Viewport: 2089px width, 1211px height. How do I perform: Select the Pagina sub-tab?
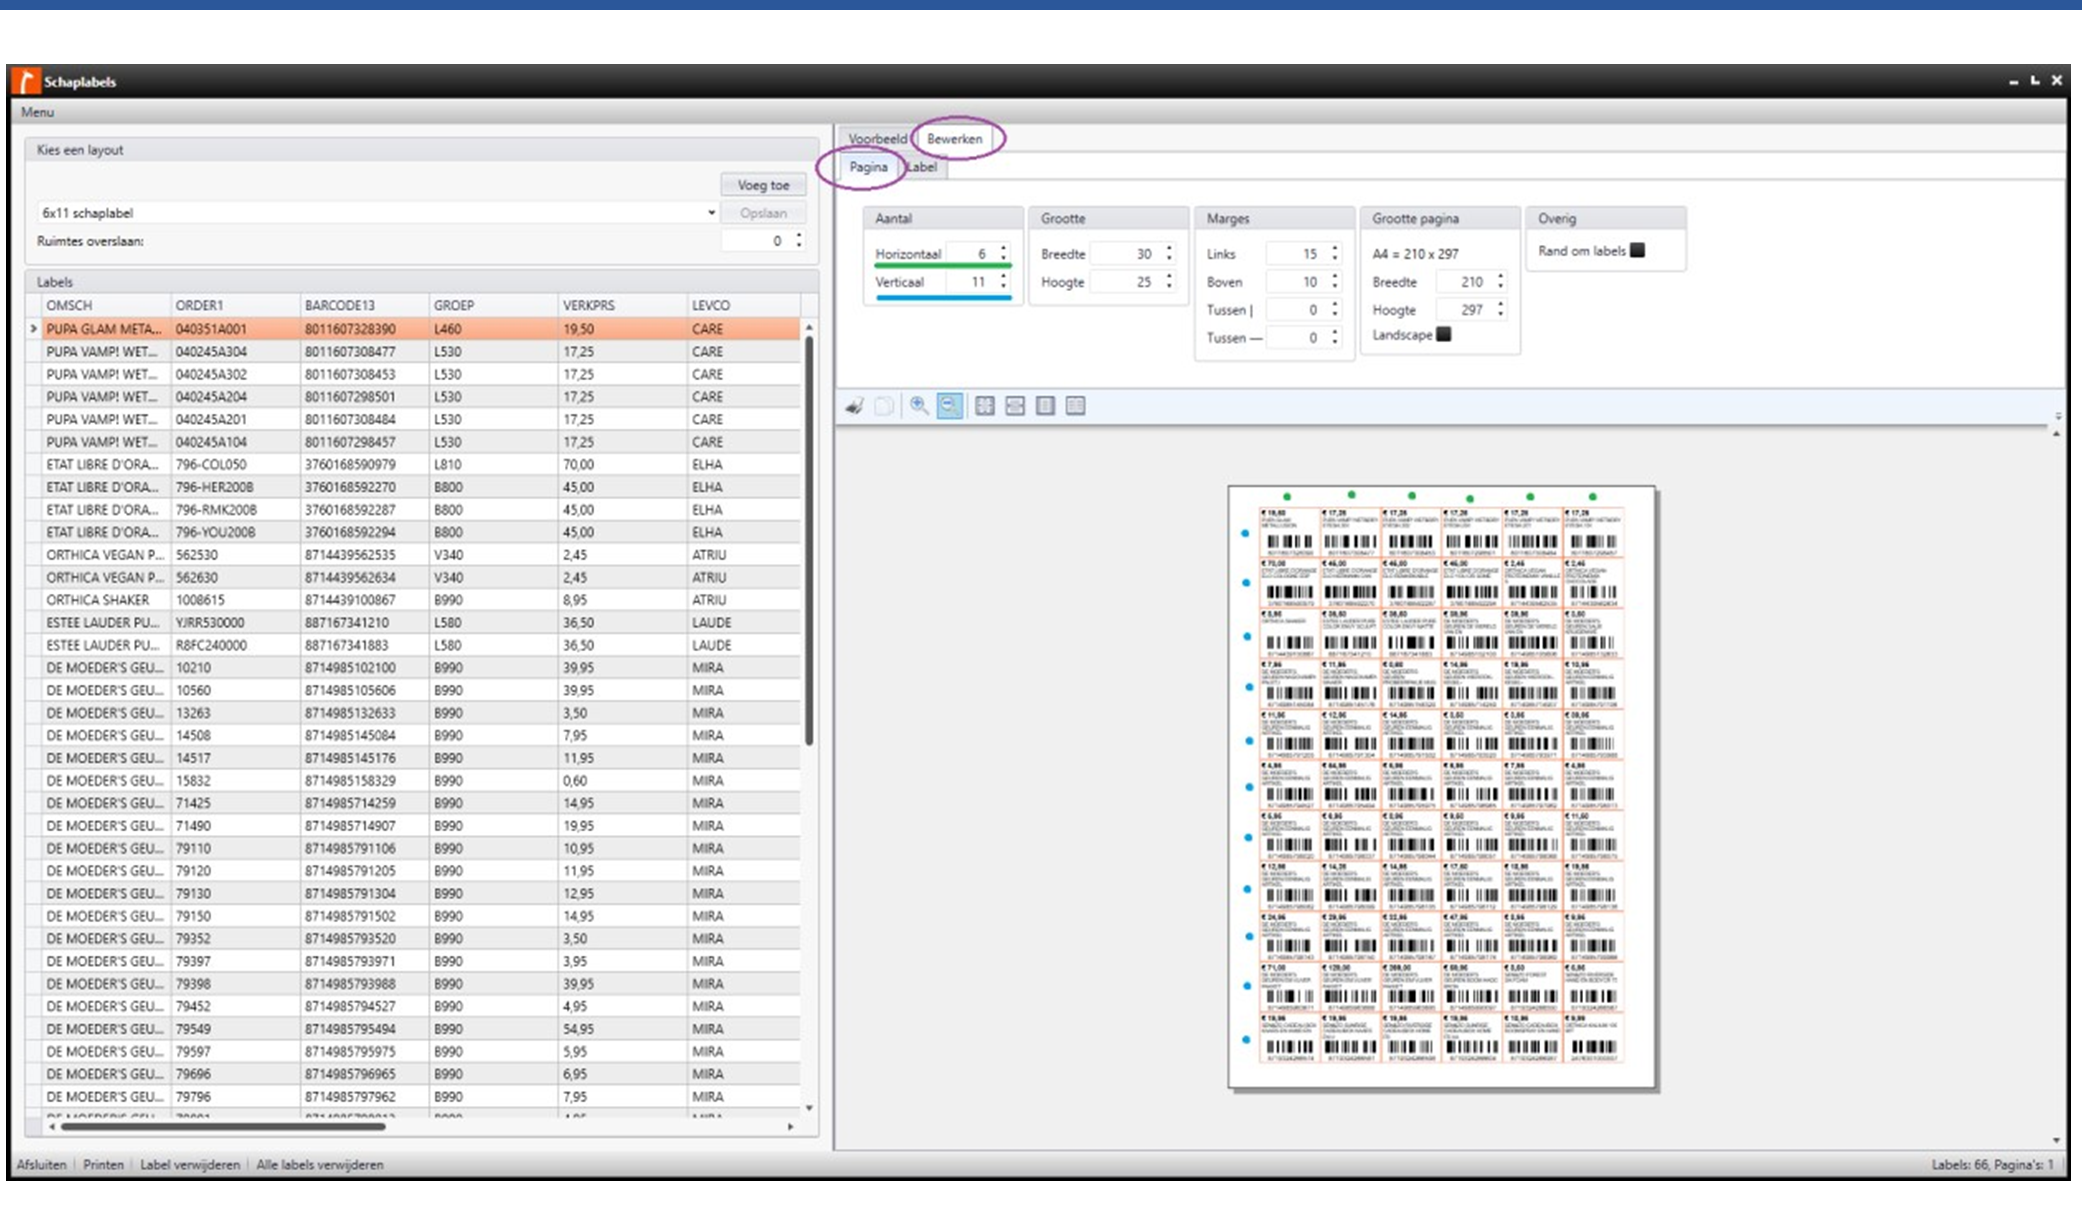[x=868, y=167]
